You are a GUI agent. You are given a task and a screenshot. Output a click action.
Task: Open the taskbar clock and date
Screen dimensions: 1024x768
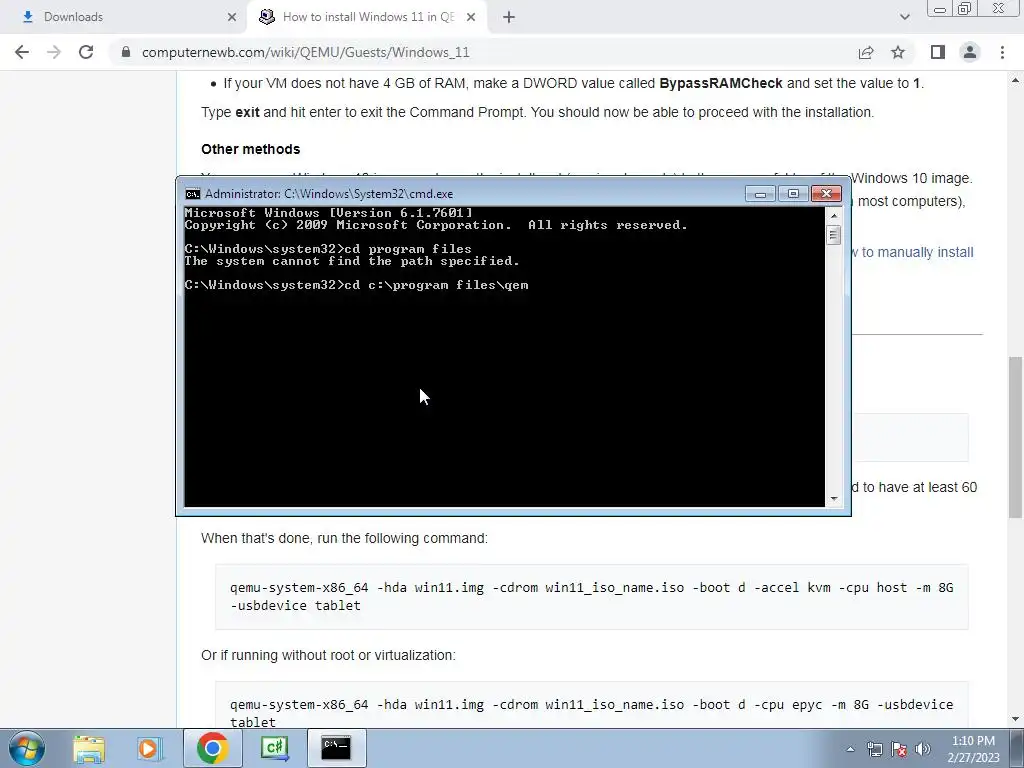pyautogui.click(x=973, y=749)
